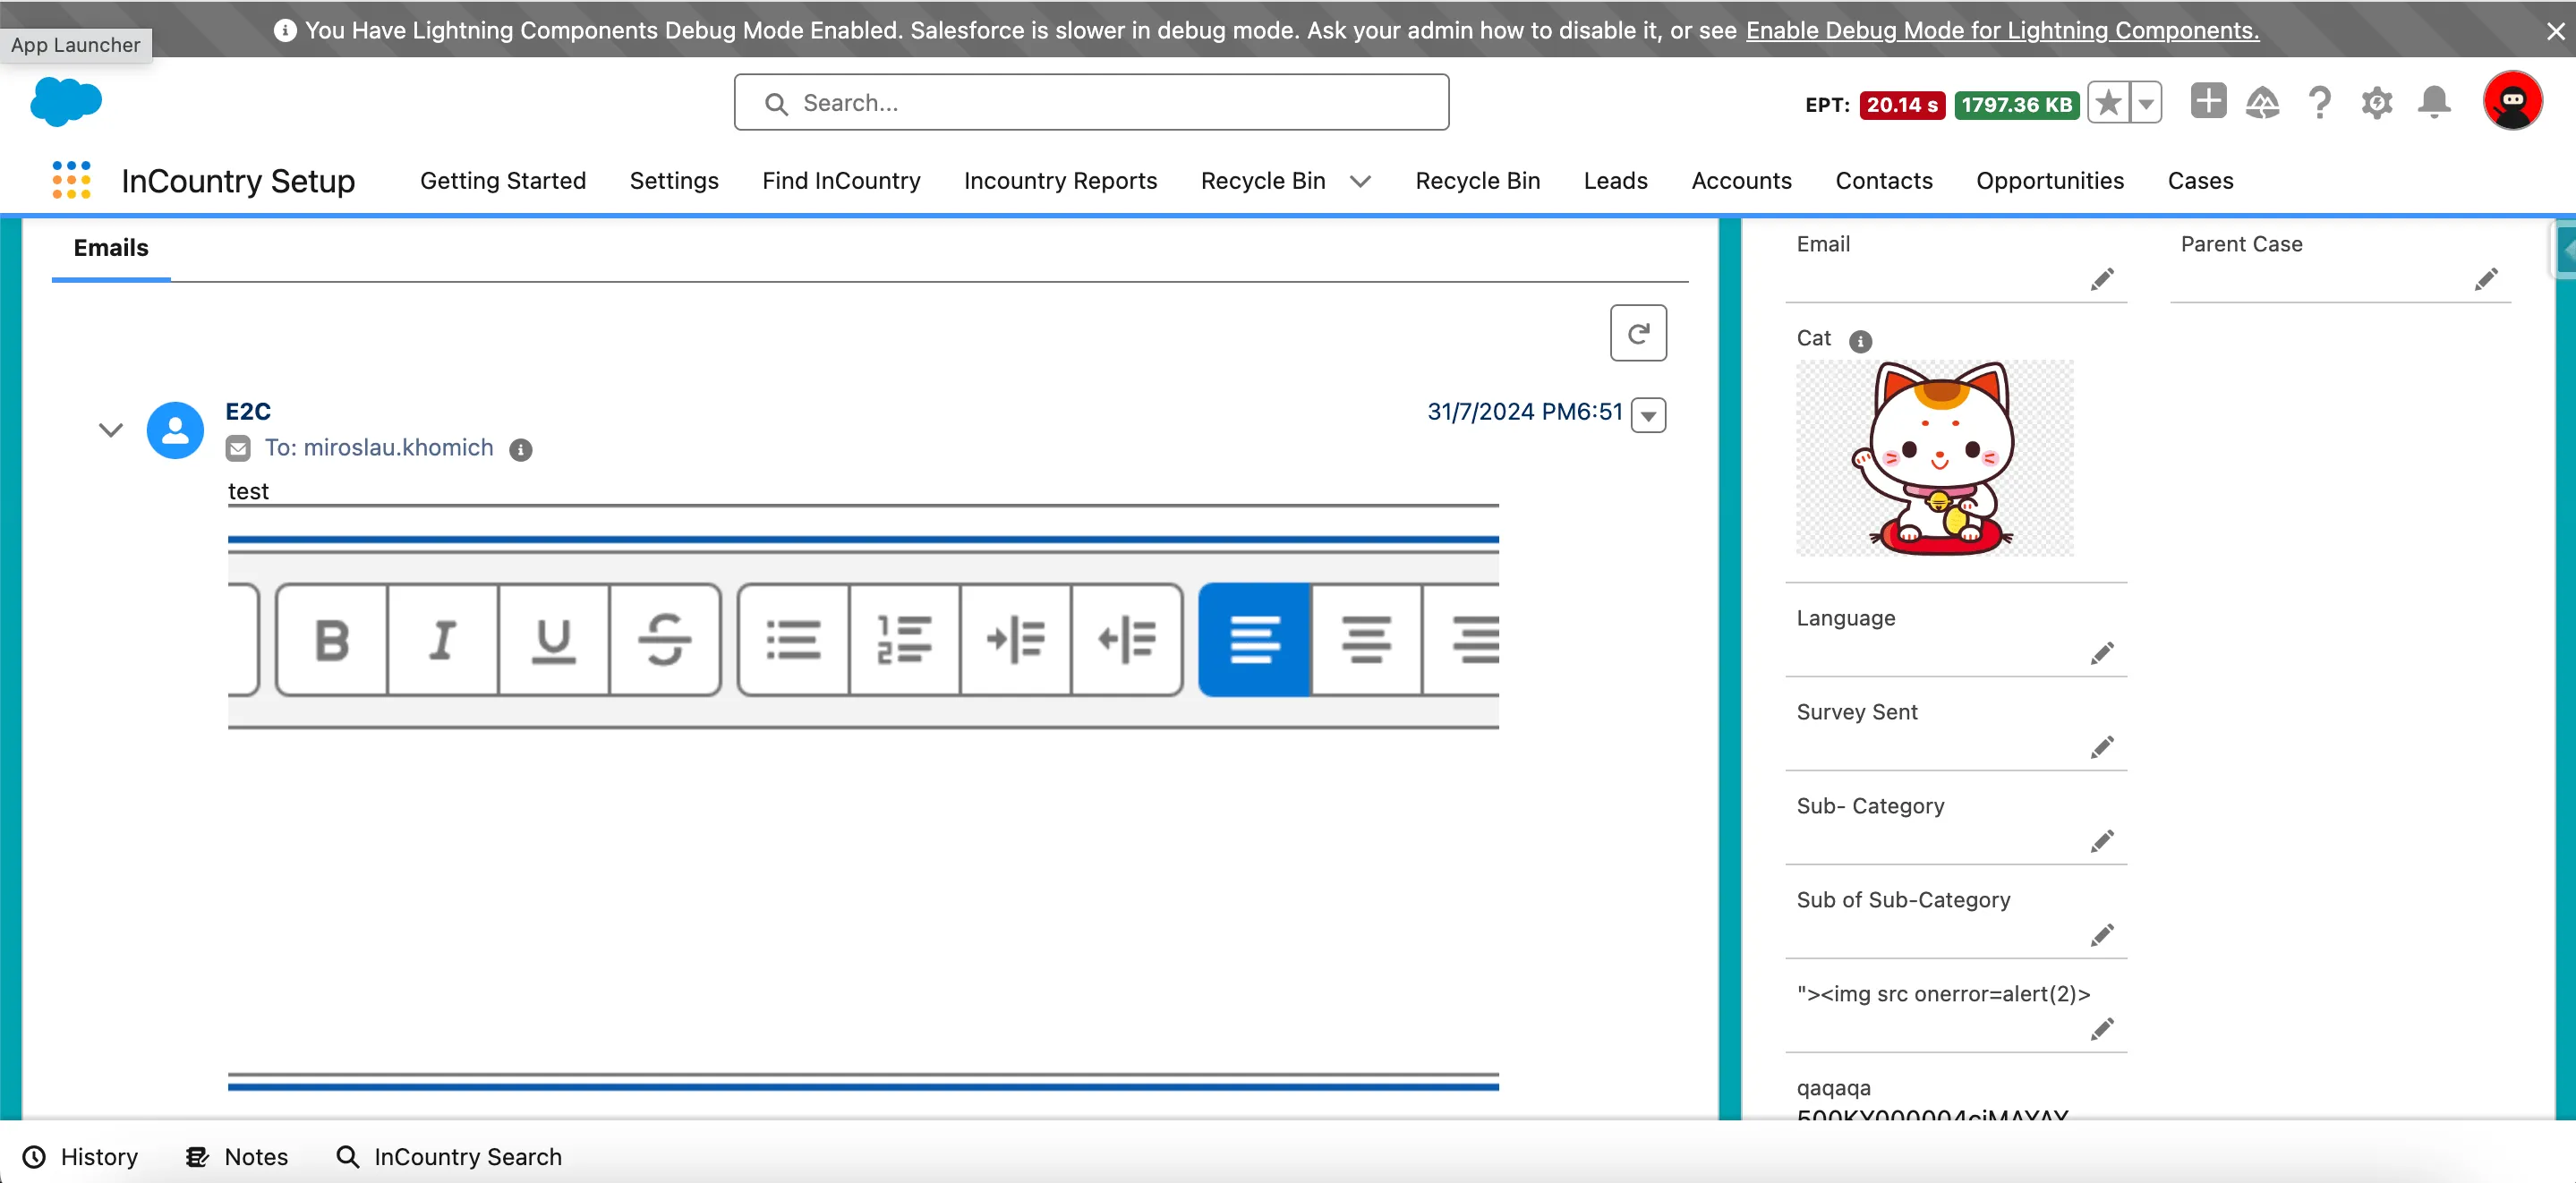Open the Cat image thumbnail
This screenshot has width=2576, height=1183.
1934,459
